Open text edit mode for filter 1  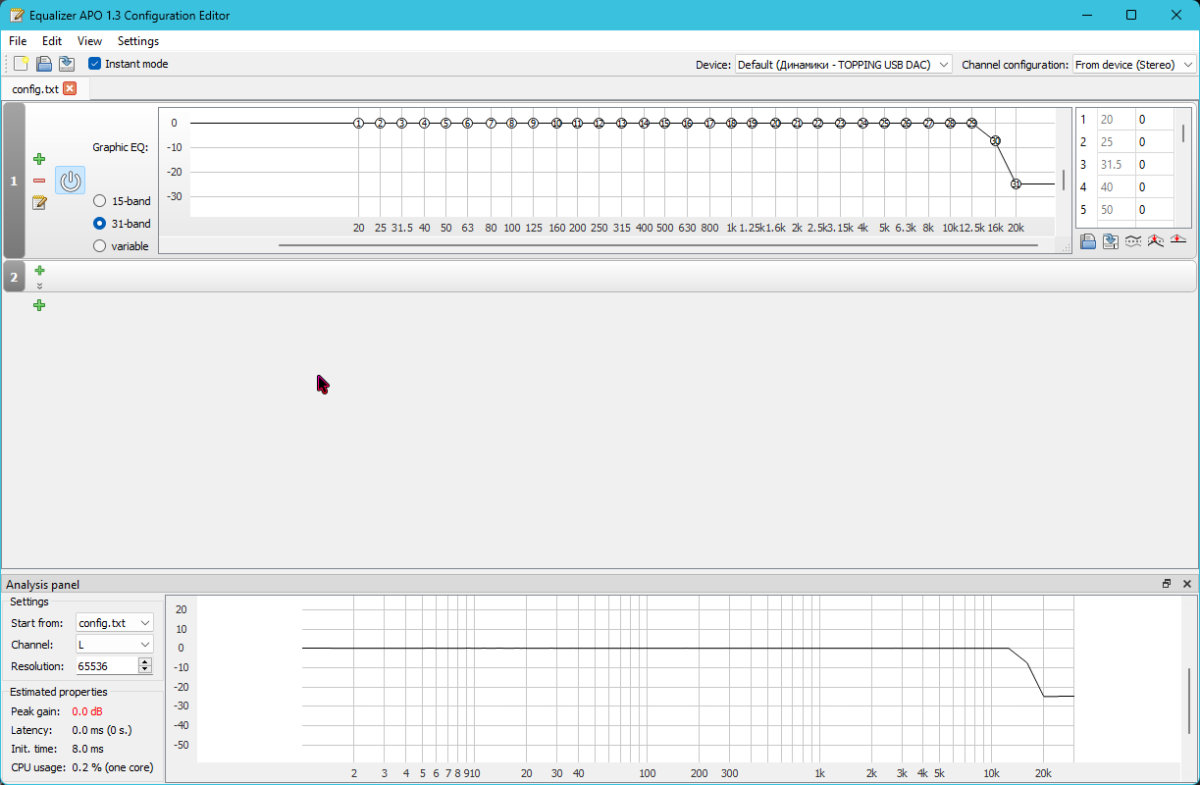pyautogui.click(x=39, y=203)
